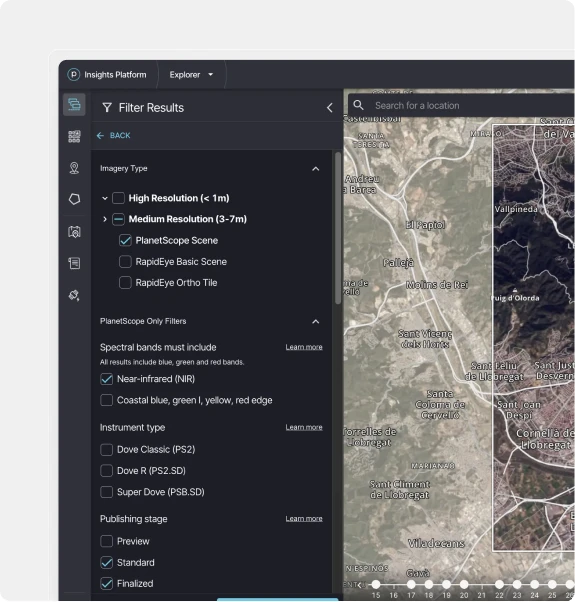Select timeline marker for day 19
575x602 pixels.
[446, 584]
